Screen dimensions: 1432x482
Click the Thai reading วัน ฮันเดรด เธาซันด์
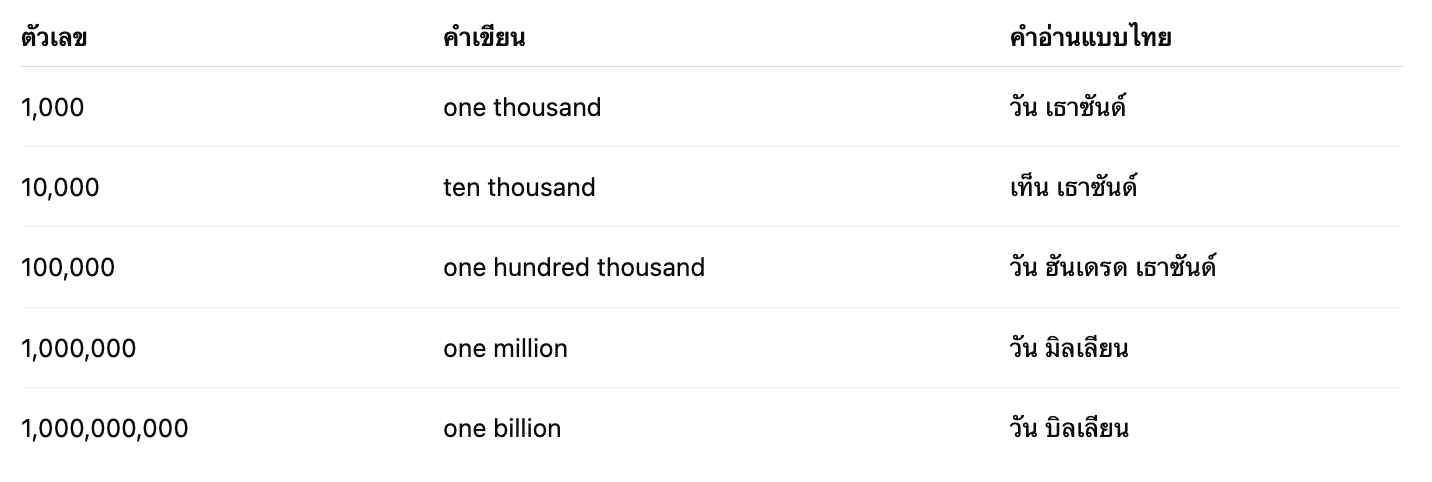(x=1113, y=266)
